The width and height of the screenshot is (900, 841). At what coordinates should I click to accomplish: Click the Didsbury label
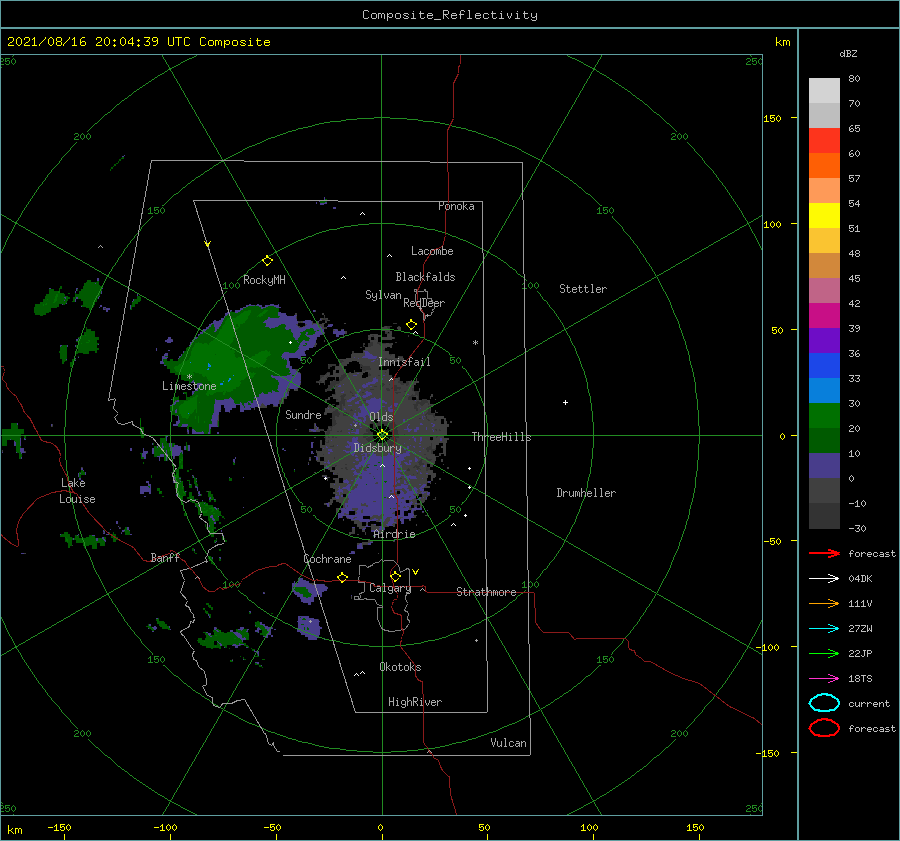click(378, 448)
